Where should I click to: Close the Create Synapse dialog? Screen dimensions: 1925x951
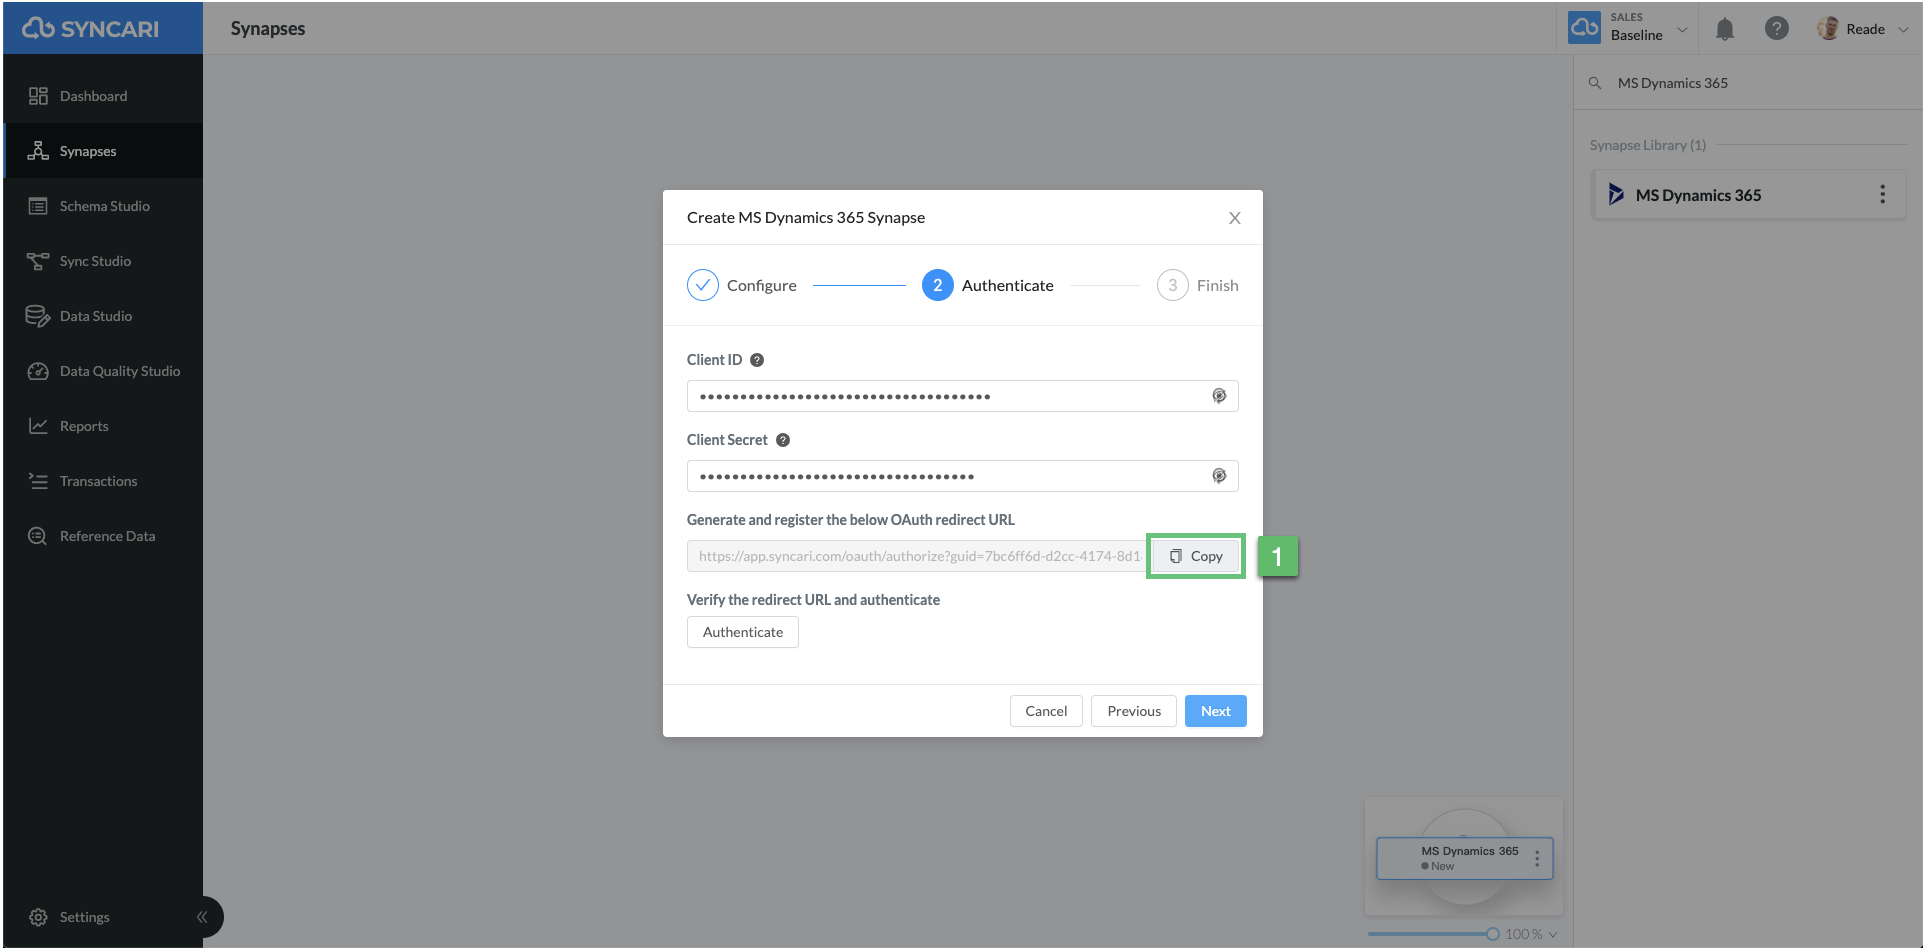1235,218
